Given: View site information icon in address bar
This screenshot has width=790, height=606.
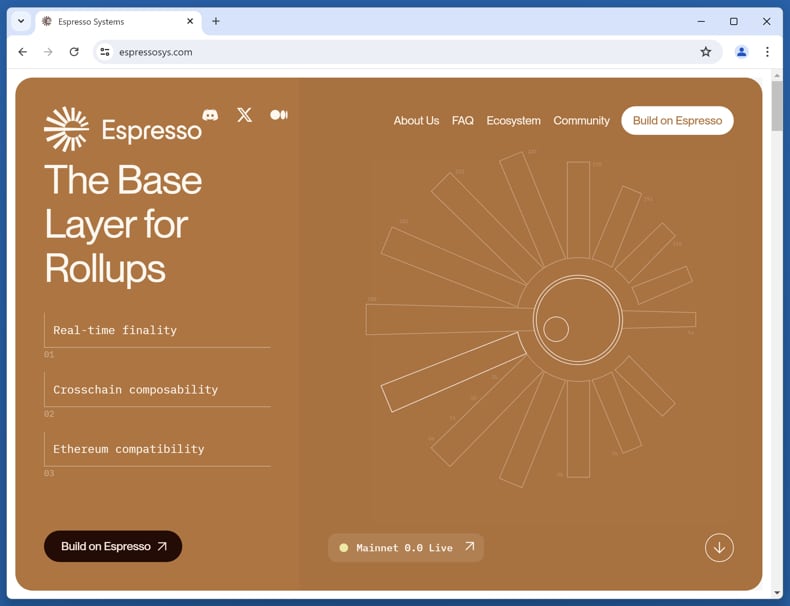Looking at the screenshot, I should 105,52.
